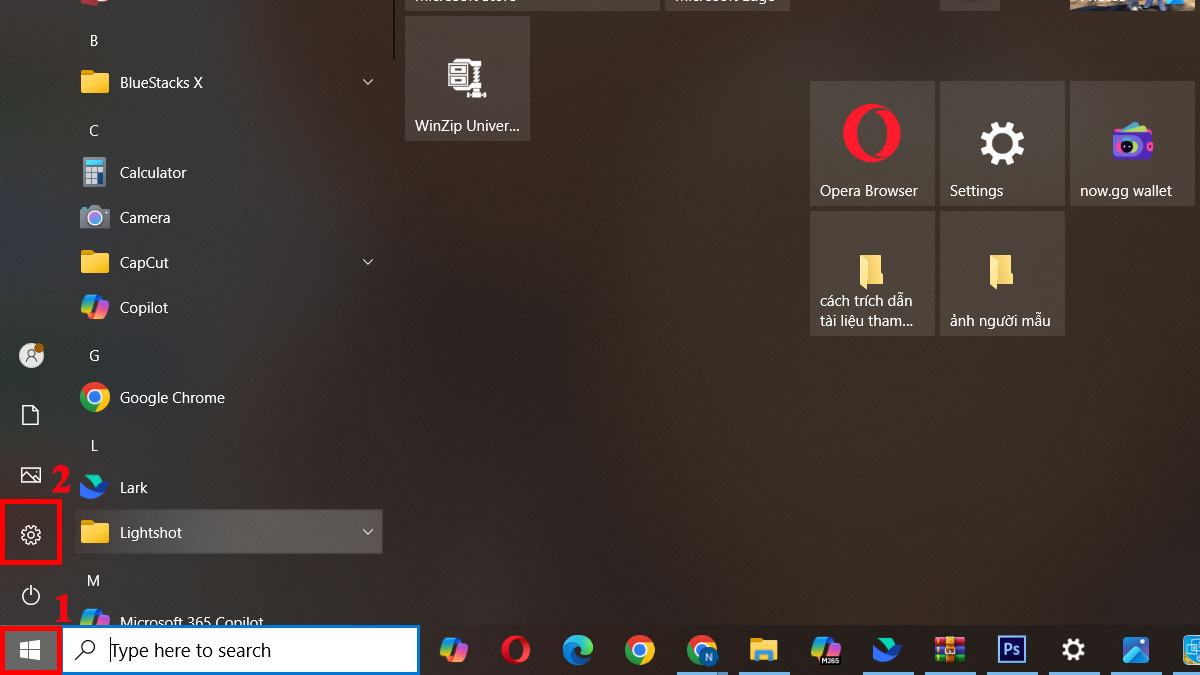This screenshot has width=1200, height=675.
Task: Launch Copilot from the app list
Action: (229, 307)
